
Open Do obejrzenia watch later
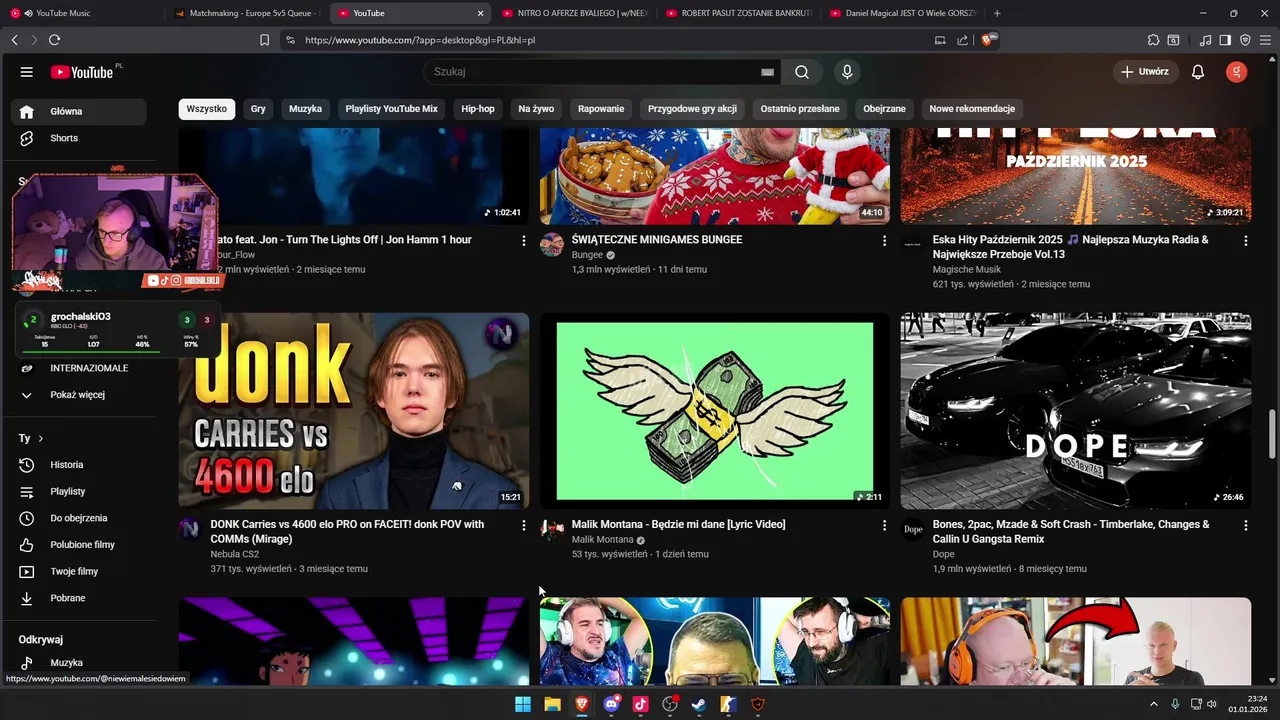click(79, 518)
